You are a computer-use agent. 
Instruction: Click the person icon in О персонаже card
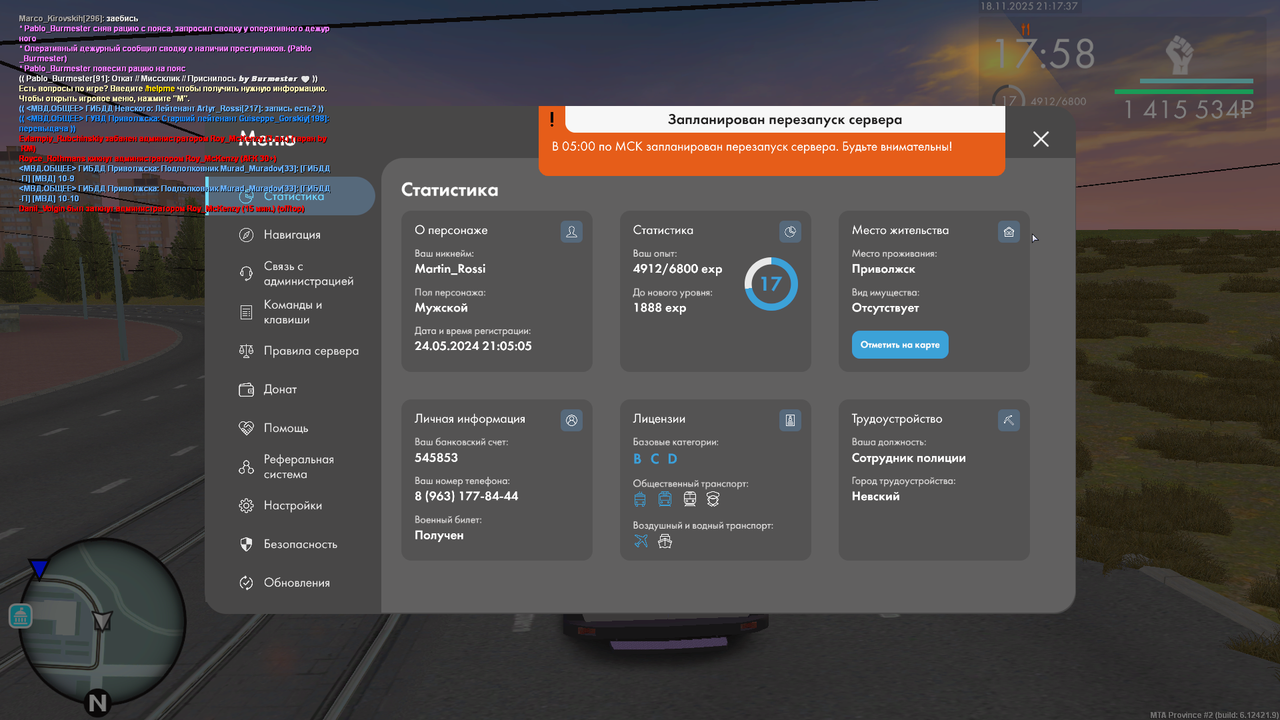(572, 232)
